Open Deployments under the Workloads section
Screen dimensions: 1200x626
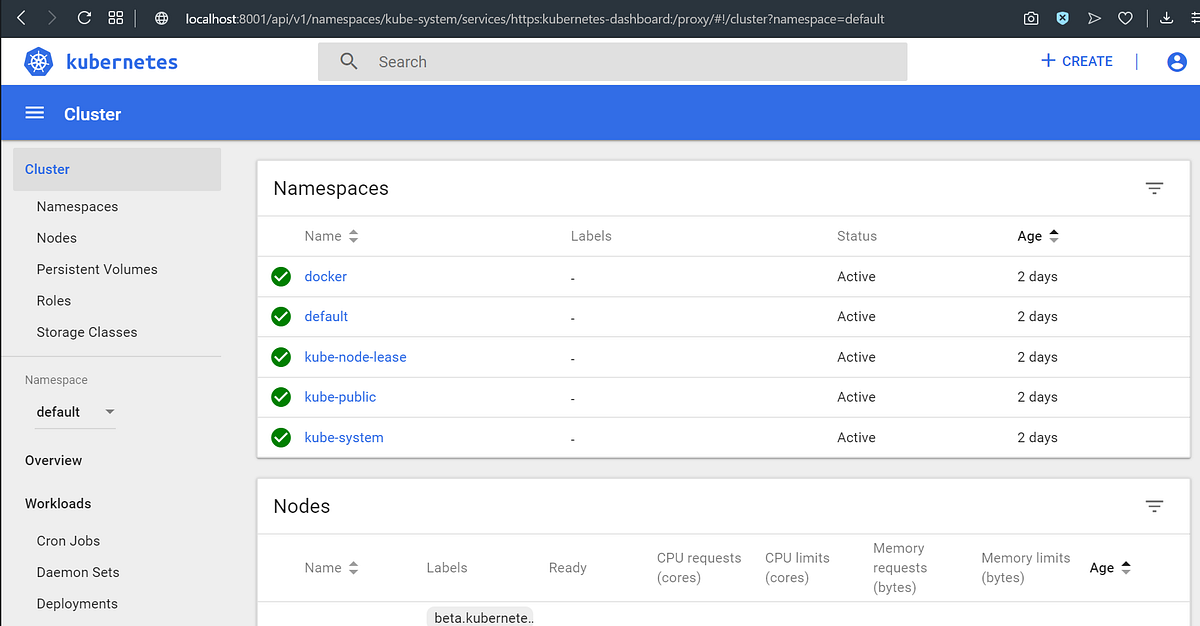pyautogui.click(x=77, y=603)
